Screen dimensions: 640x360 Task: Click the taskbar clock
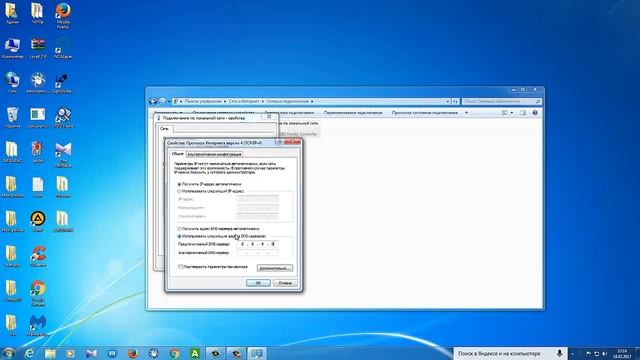point(622,353)
